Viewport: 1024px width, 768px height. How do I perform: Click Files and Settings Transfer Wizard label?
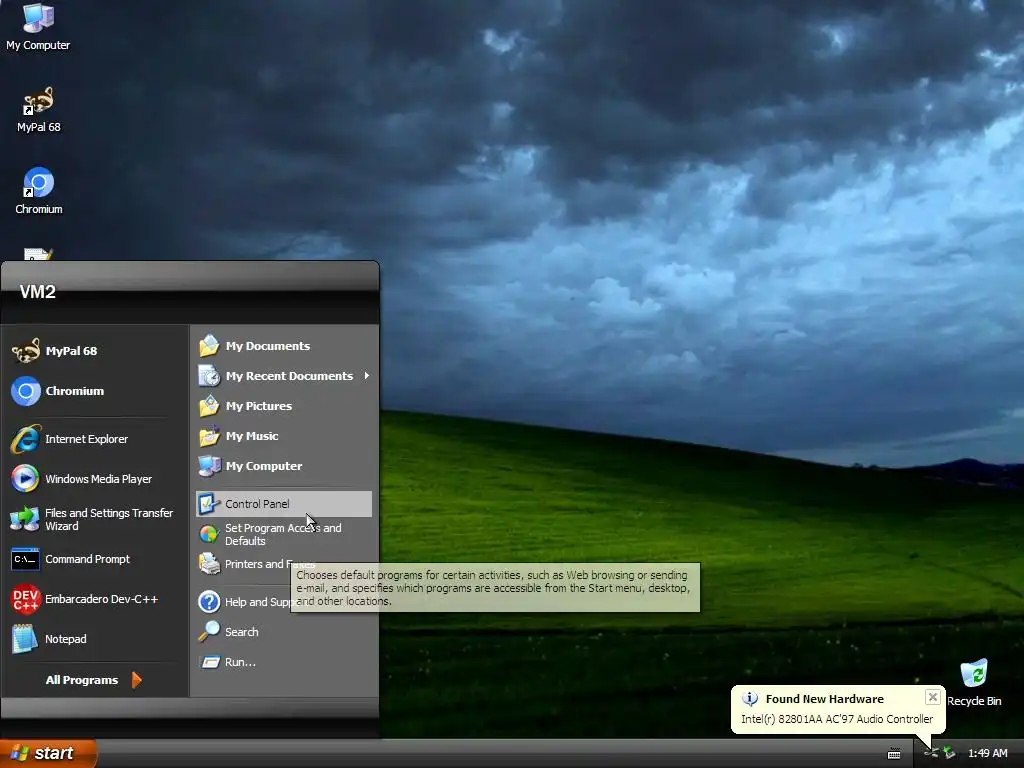tap(109, 519)
